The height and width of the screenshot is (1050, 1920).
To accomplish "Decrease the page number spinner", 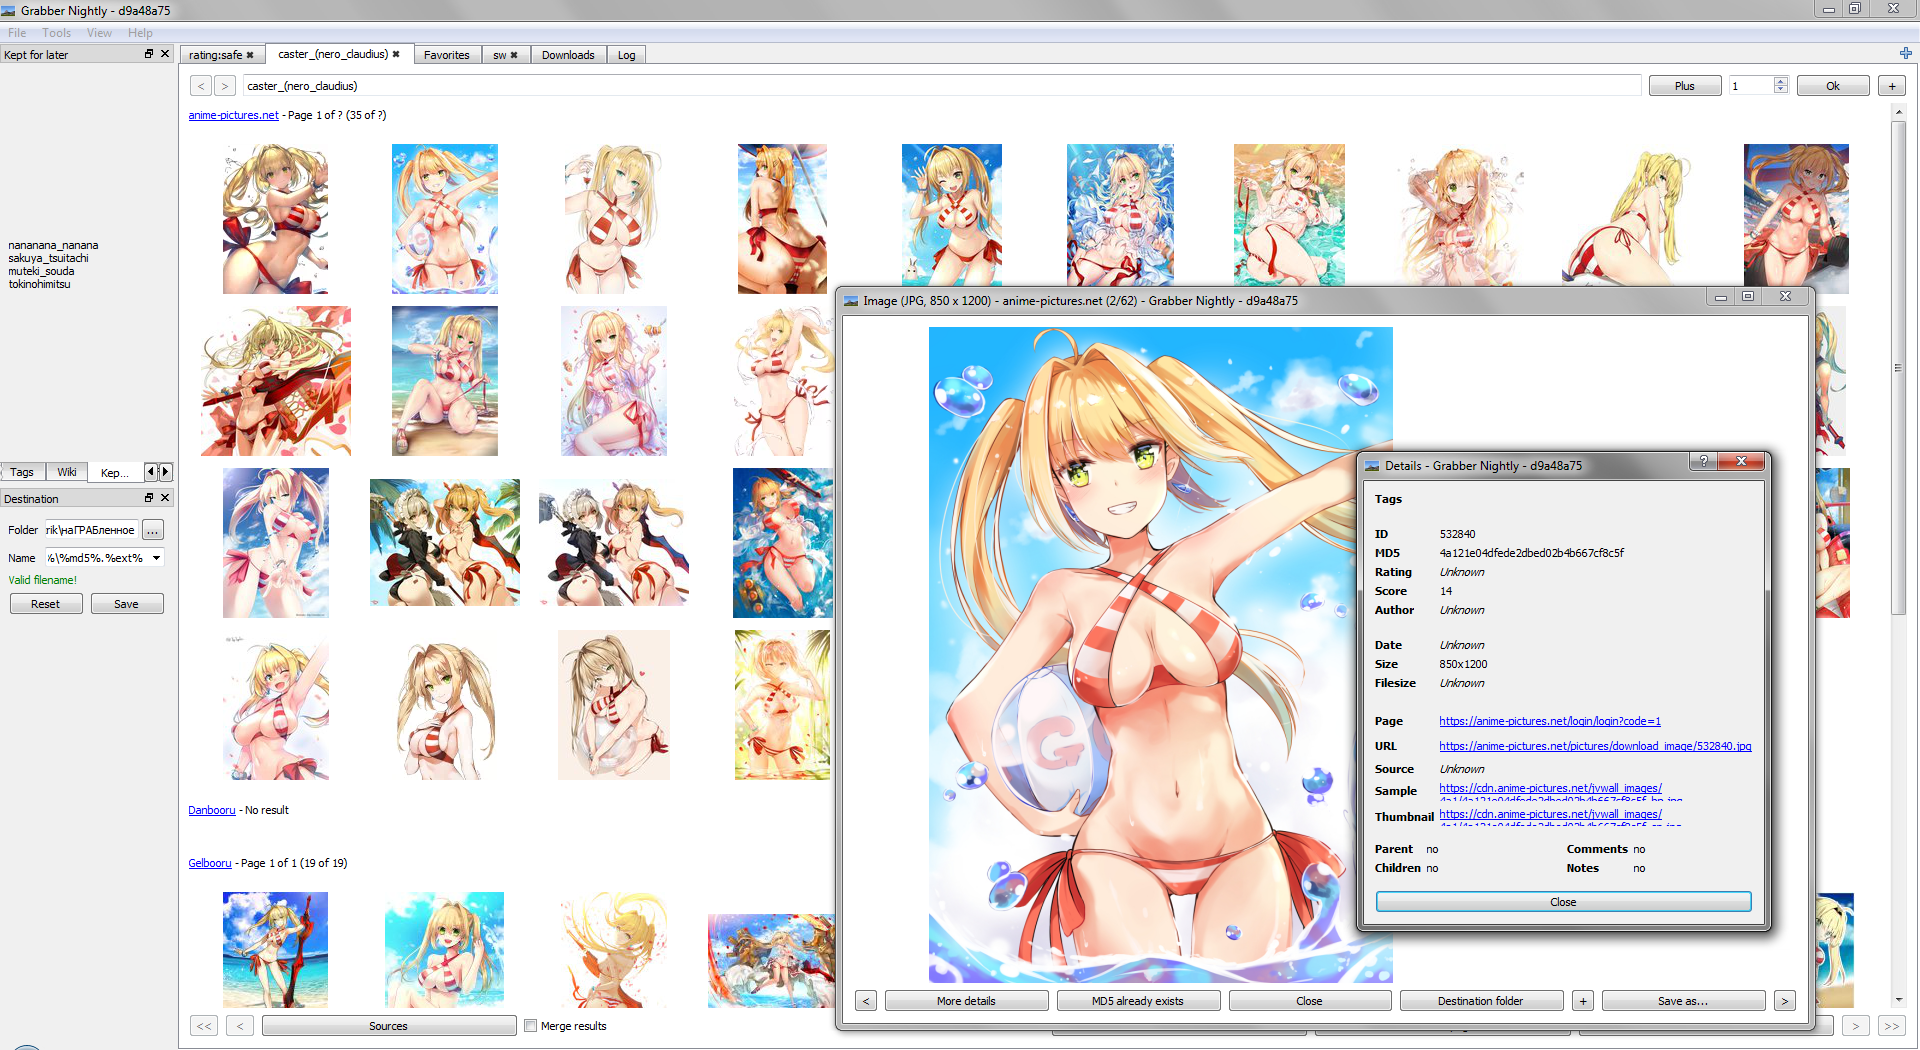I will point(1781,90).
